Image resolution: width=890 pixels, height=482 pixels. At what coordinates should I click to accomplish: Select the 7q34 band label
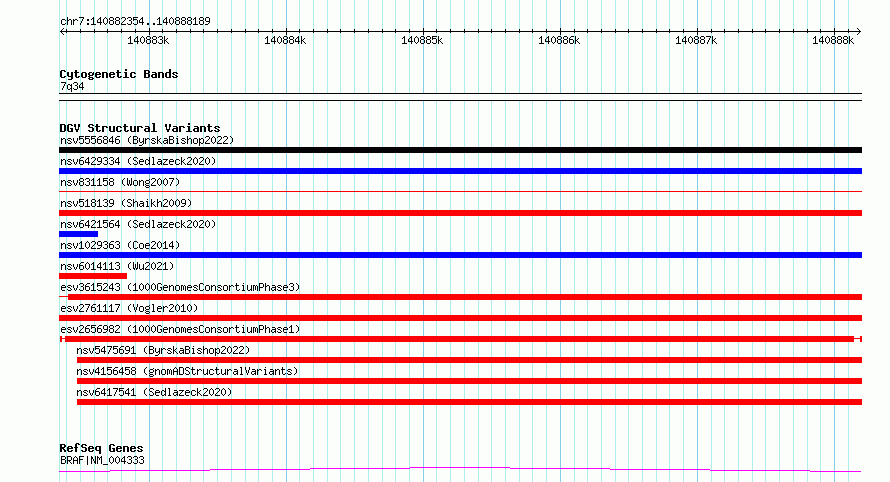[x=72, y=86]
